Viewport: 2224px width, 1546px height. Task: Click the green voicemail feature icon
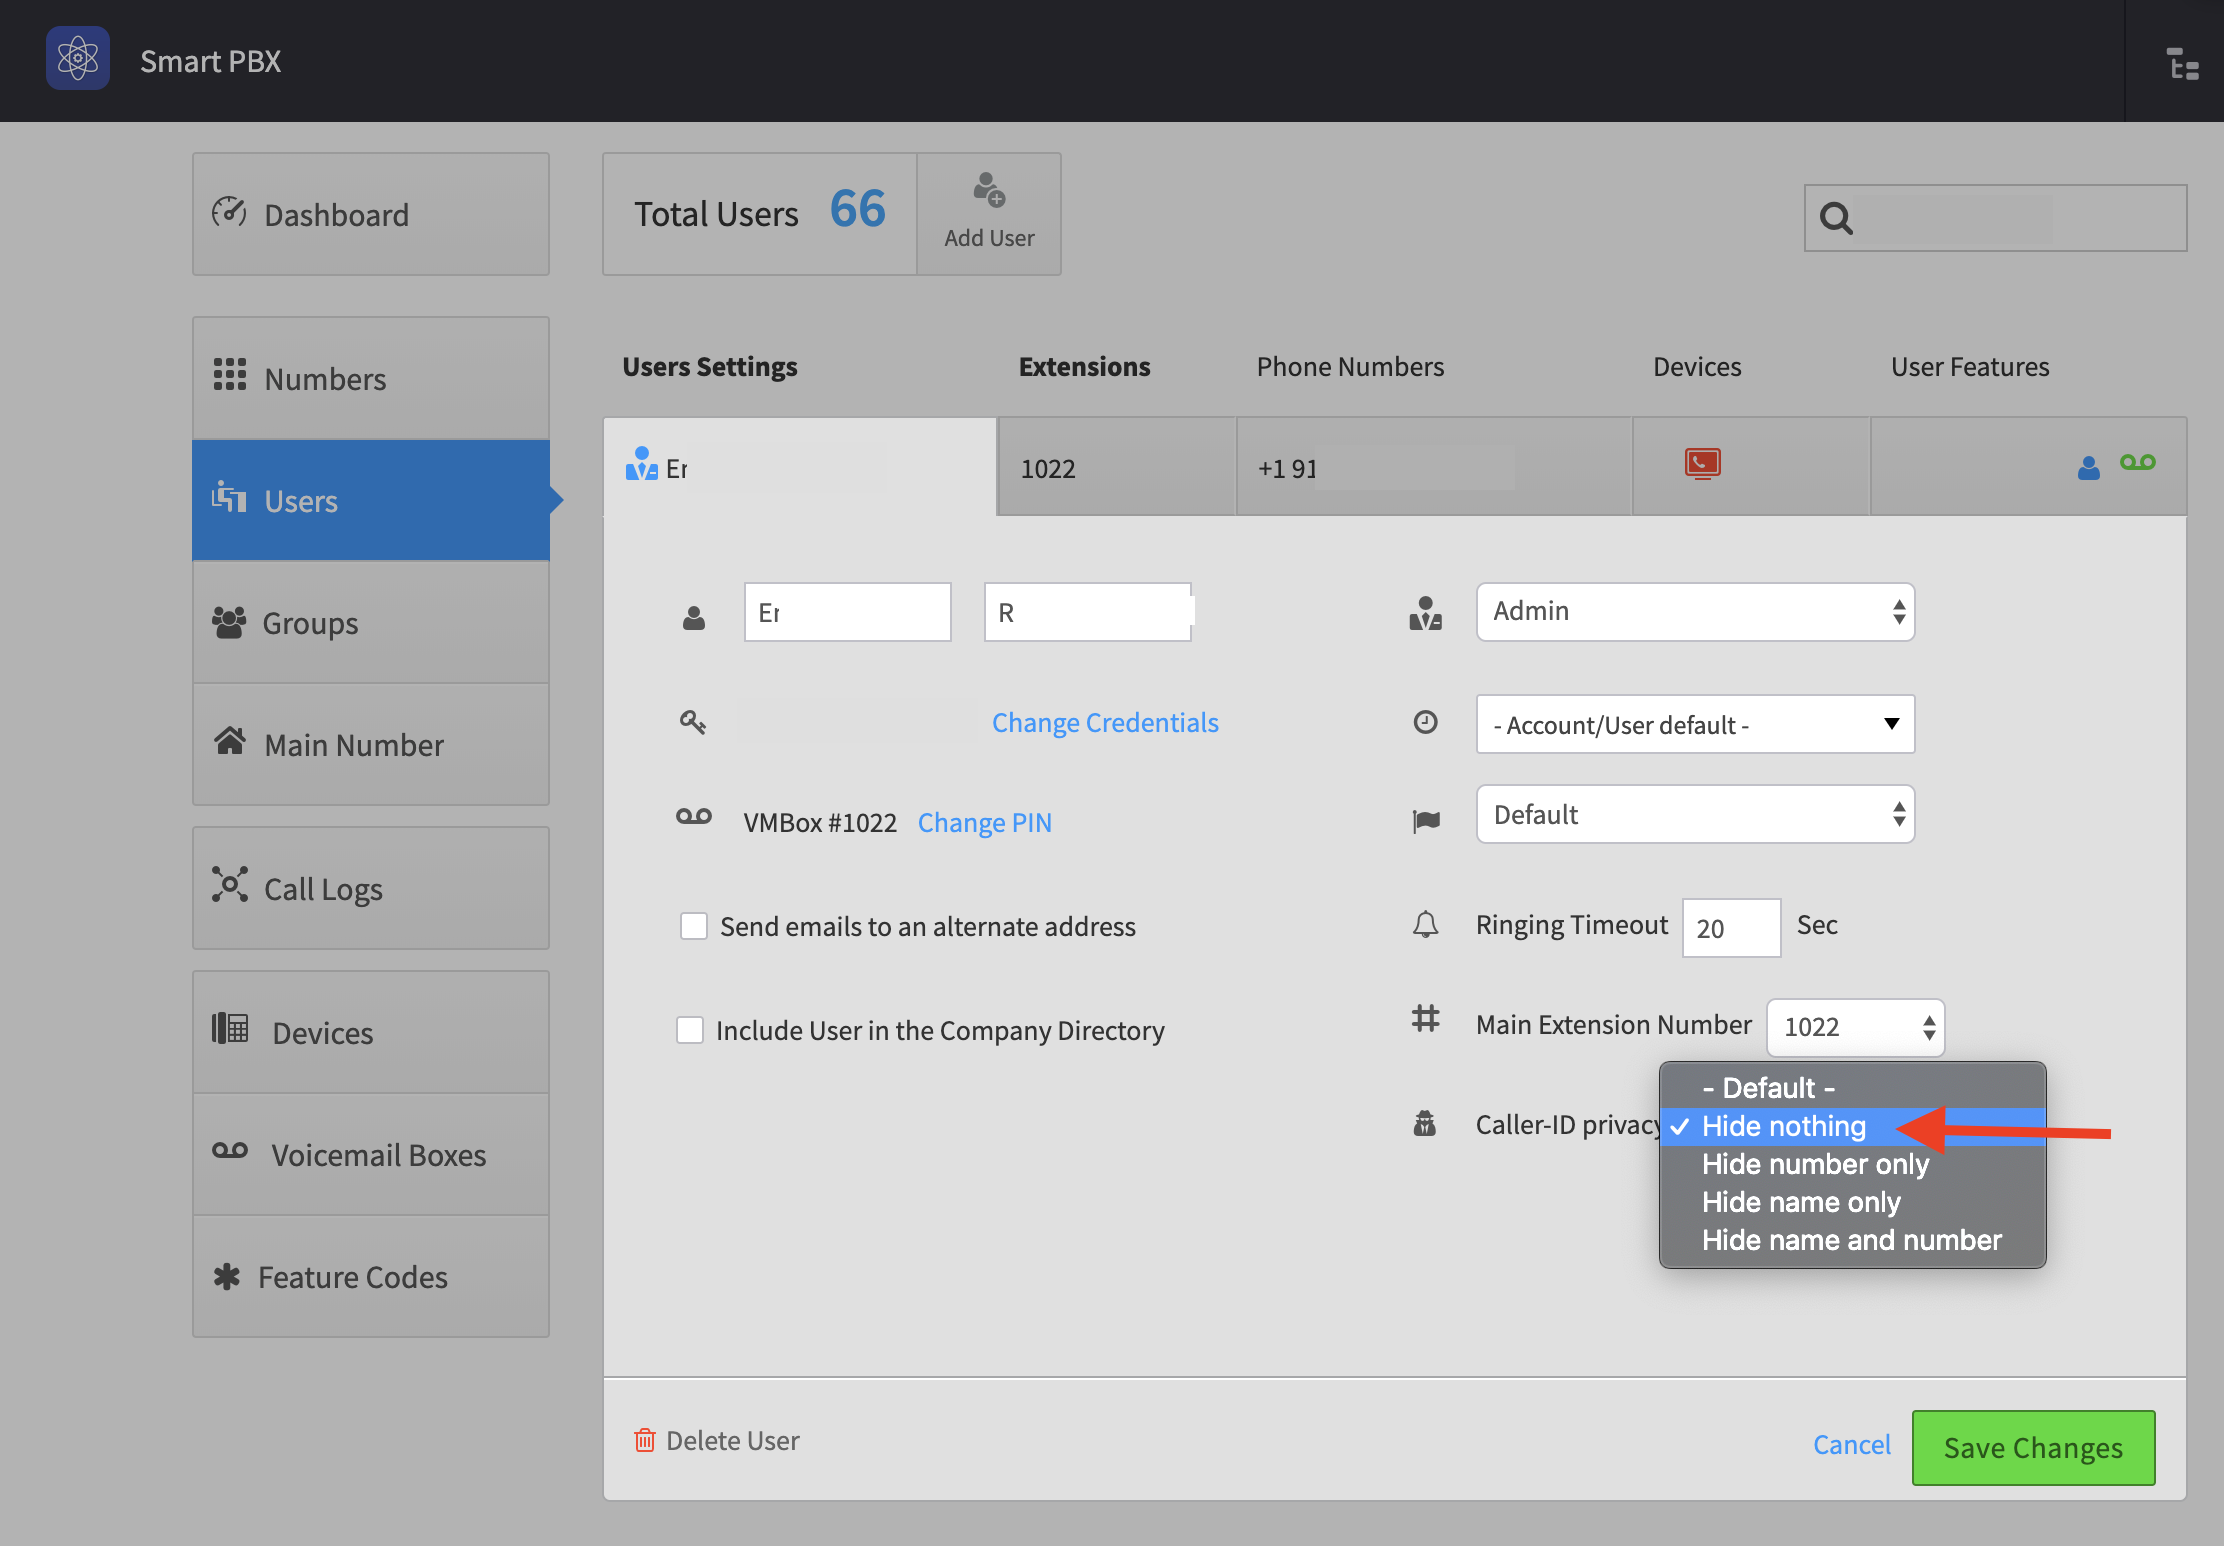(x=2138, y=462)
